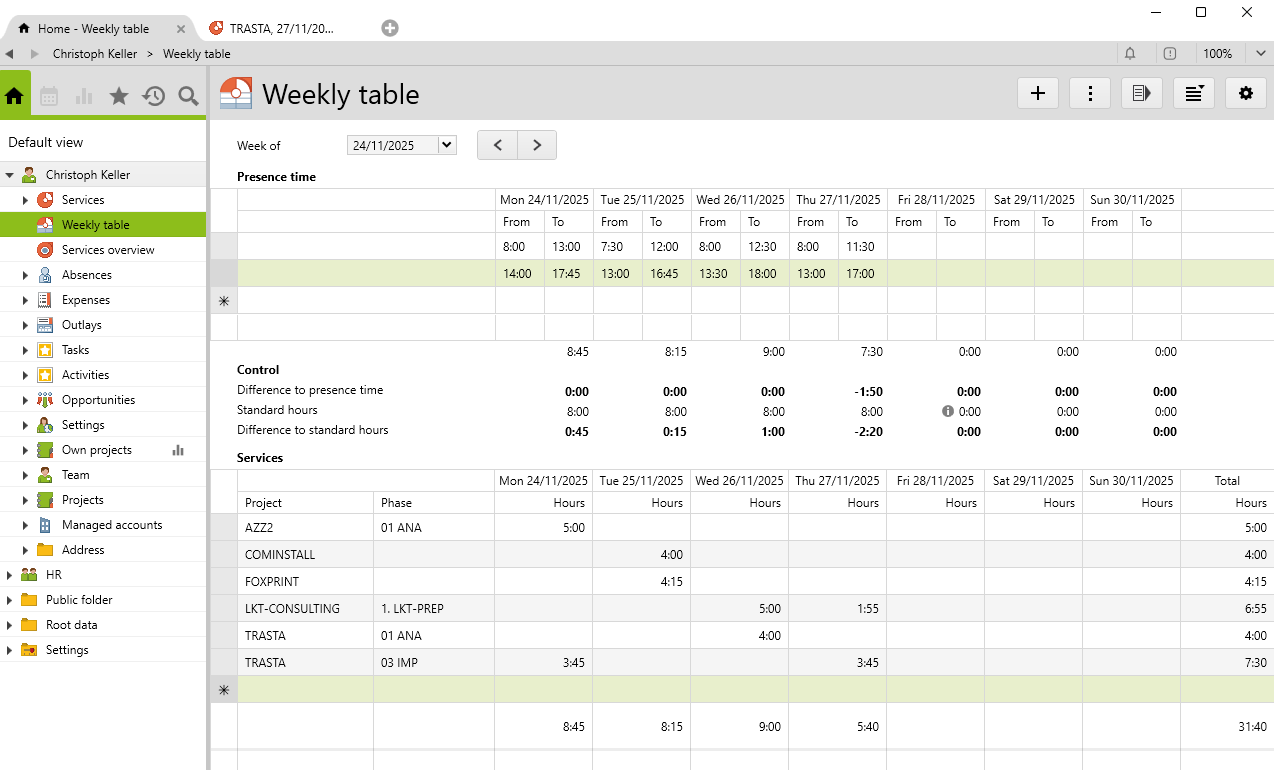This screenshot has height=770, width=1274.
Task: Open a new tab with the plus button
Action: (390, 28)
